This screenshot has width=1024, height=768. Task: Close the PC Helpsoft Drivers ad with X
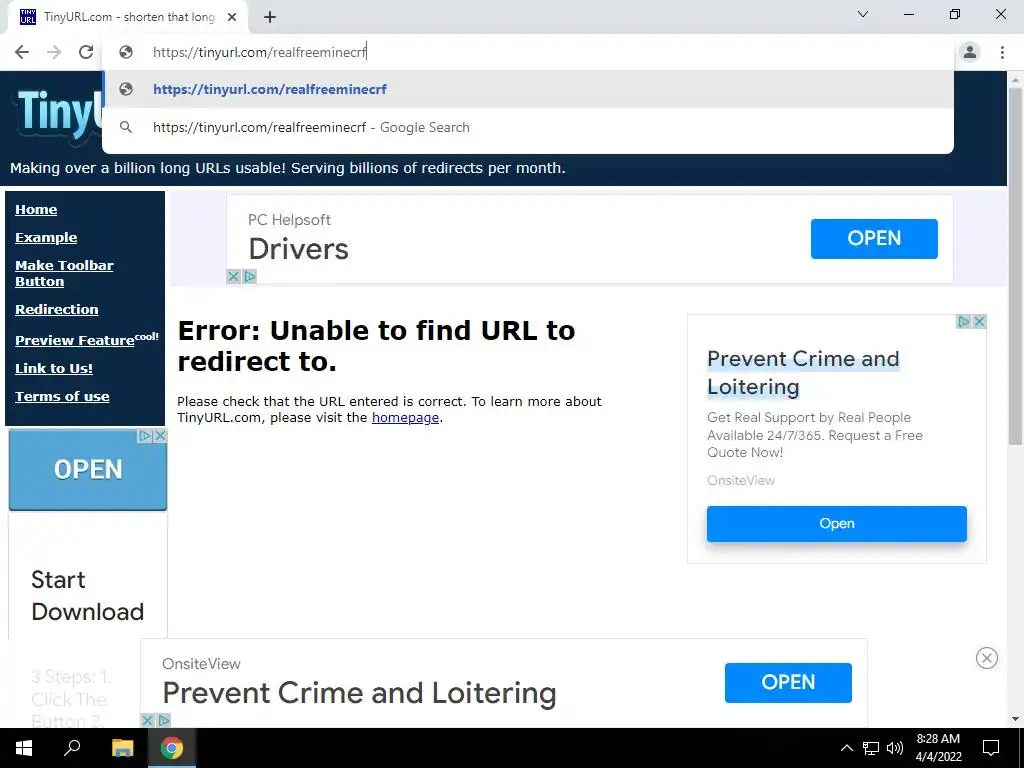[x=234, y=276]
